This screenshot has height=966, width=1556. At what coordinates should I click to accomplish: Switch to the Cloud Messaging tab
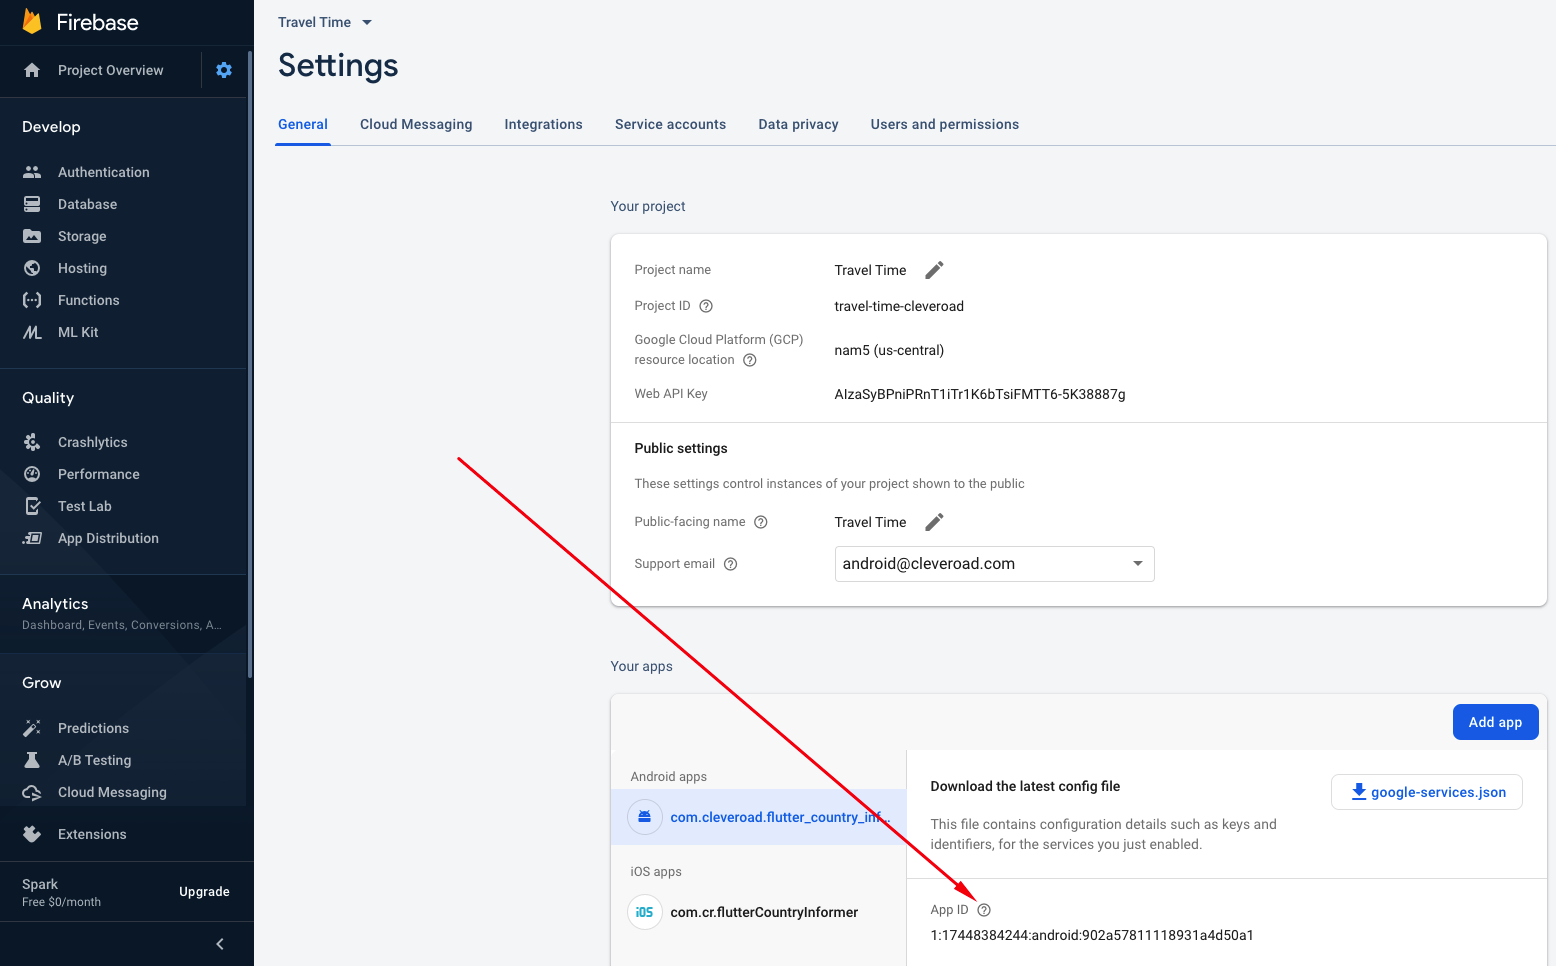(416, 124)
